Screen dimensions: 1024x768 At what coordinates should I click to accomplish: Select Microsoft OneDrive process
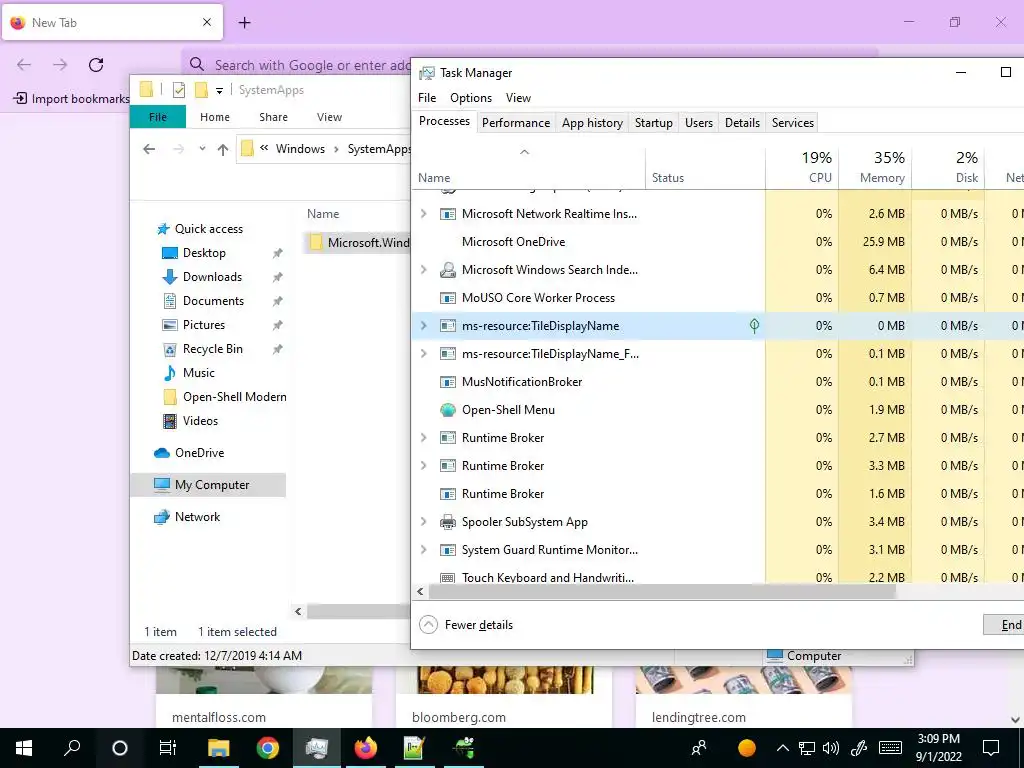[x=513, y=242]
